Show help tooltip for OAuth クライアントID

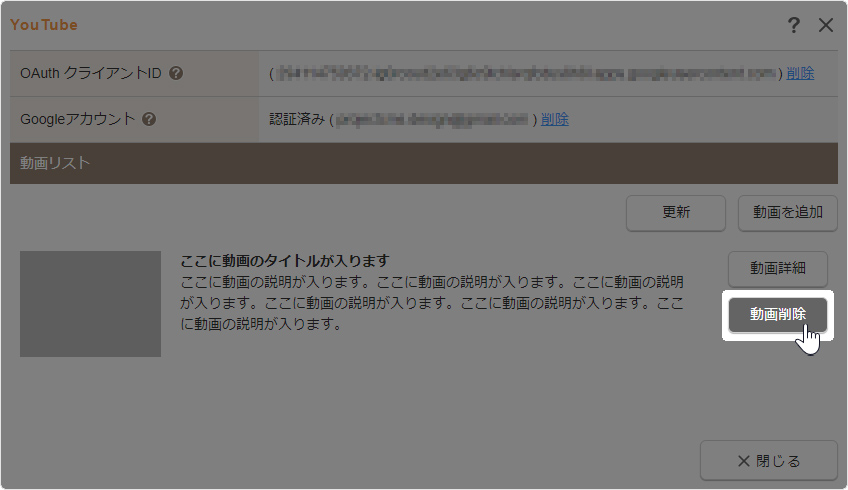point(176,73)
